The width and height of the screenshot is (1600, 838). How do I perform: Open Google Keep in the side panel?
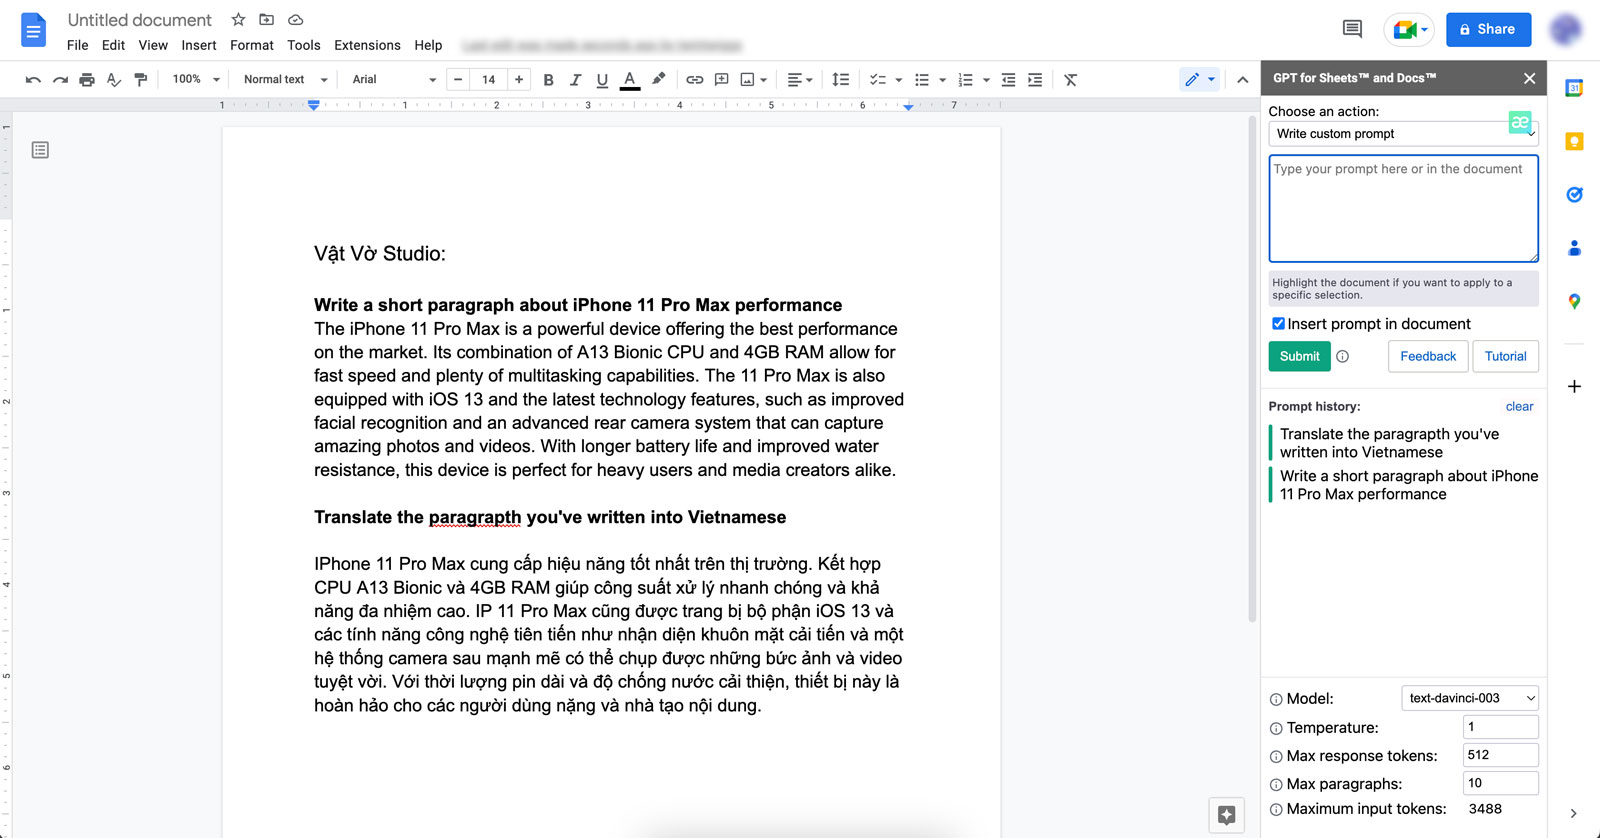(1574, 142)
